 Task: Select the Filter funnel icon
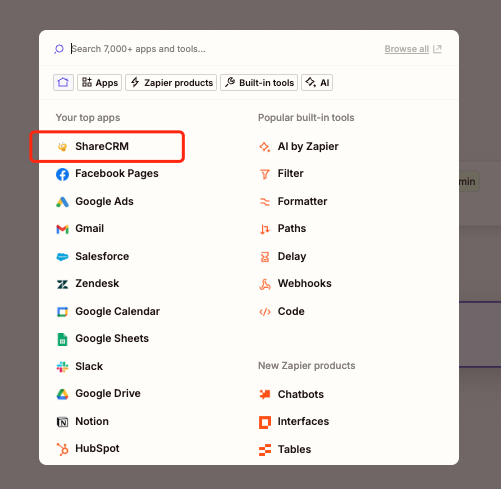[265, 174]
